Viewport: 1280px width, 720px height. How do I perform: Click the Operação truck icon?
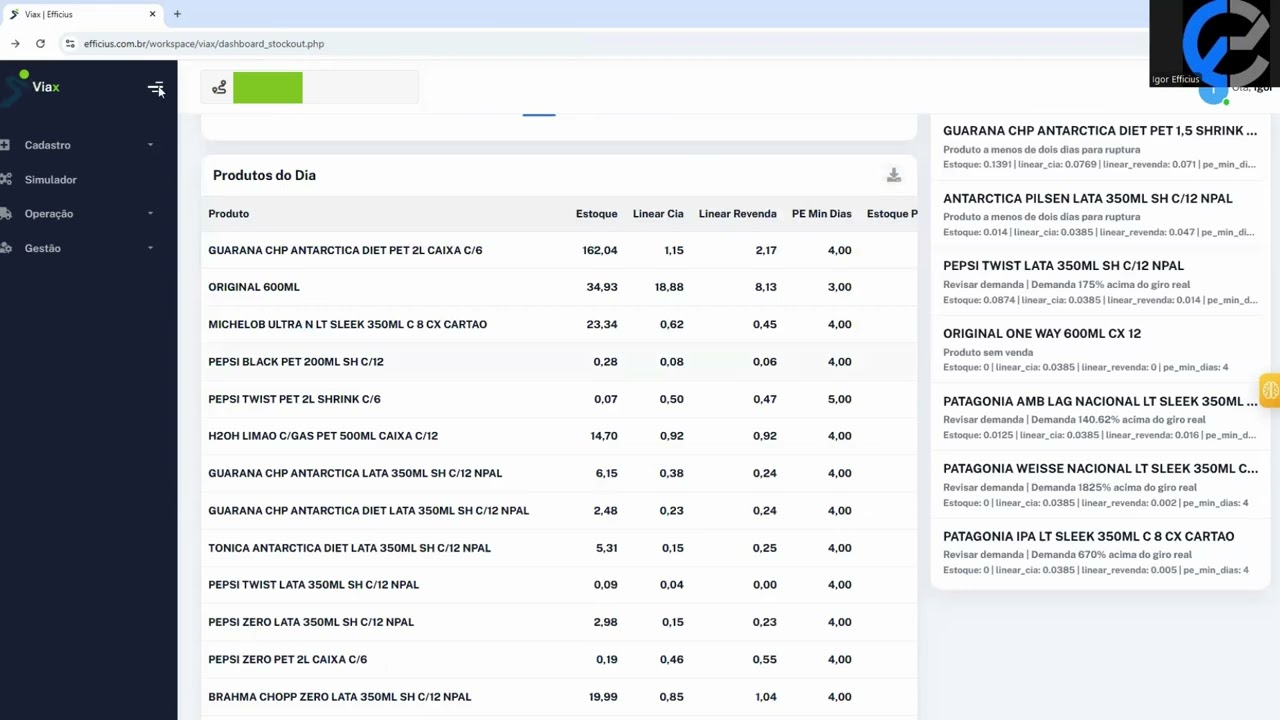6,214
